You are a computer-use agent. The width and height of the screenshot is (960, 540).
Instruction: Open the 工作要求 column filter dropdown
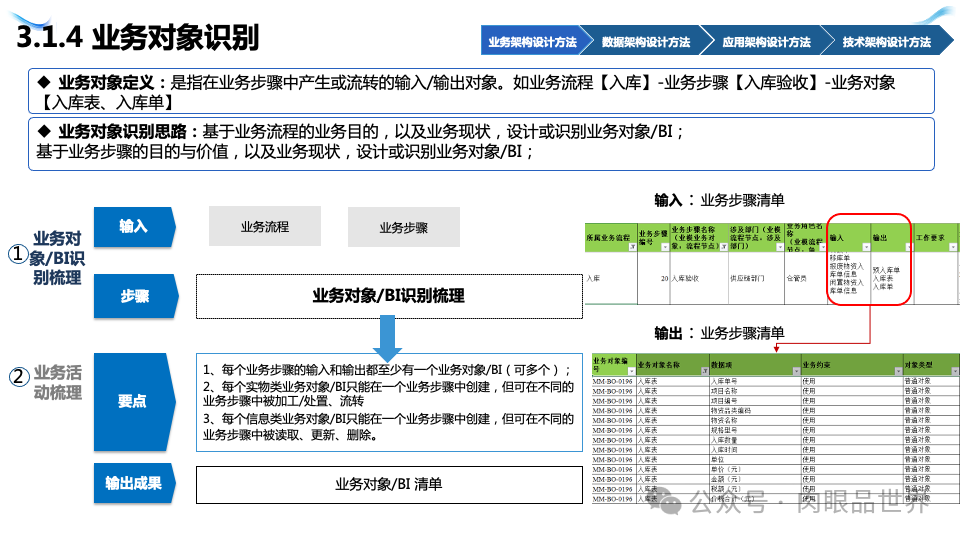pos(953,247)
